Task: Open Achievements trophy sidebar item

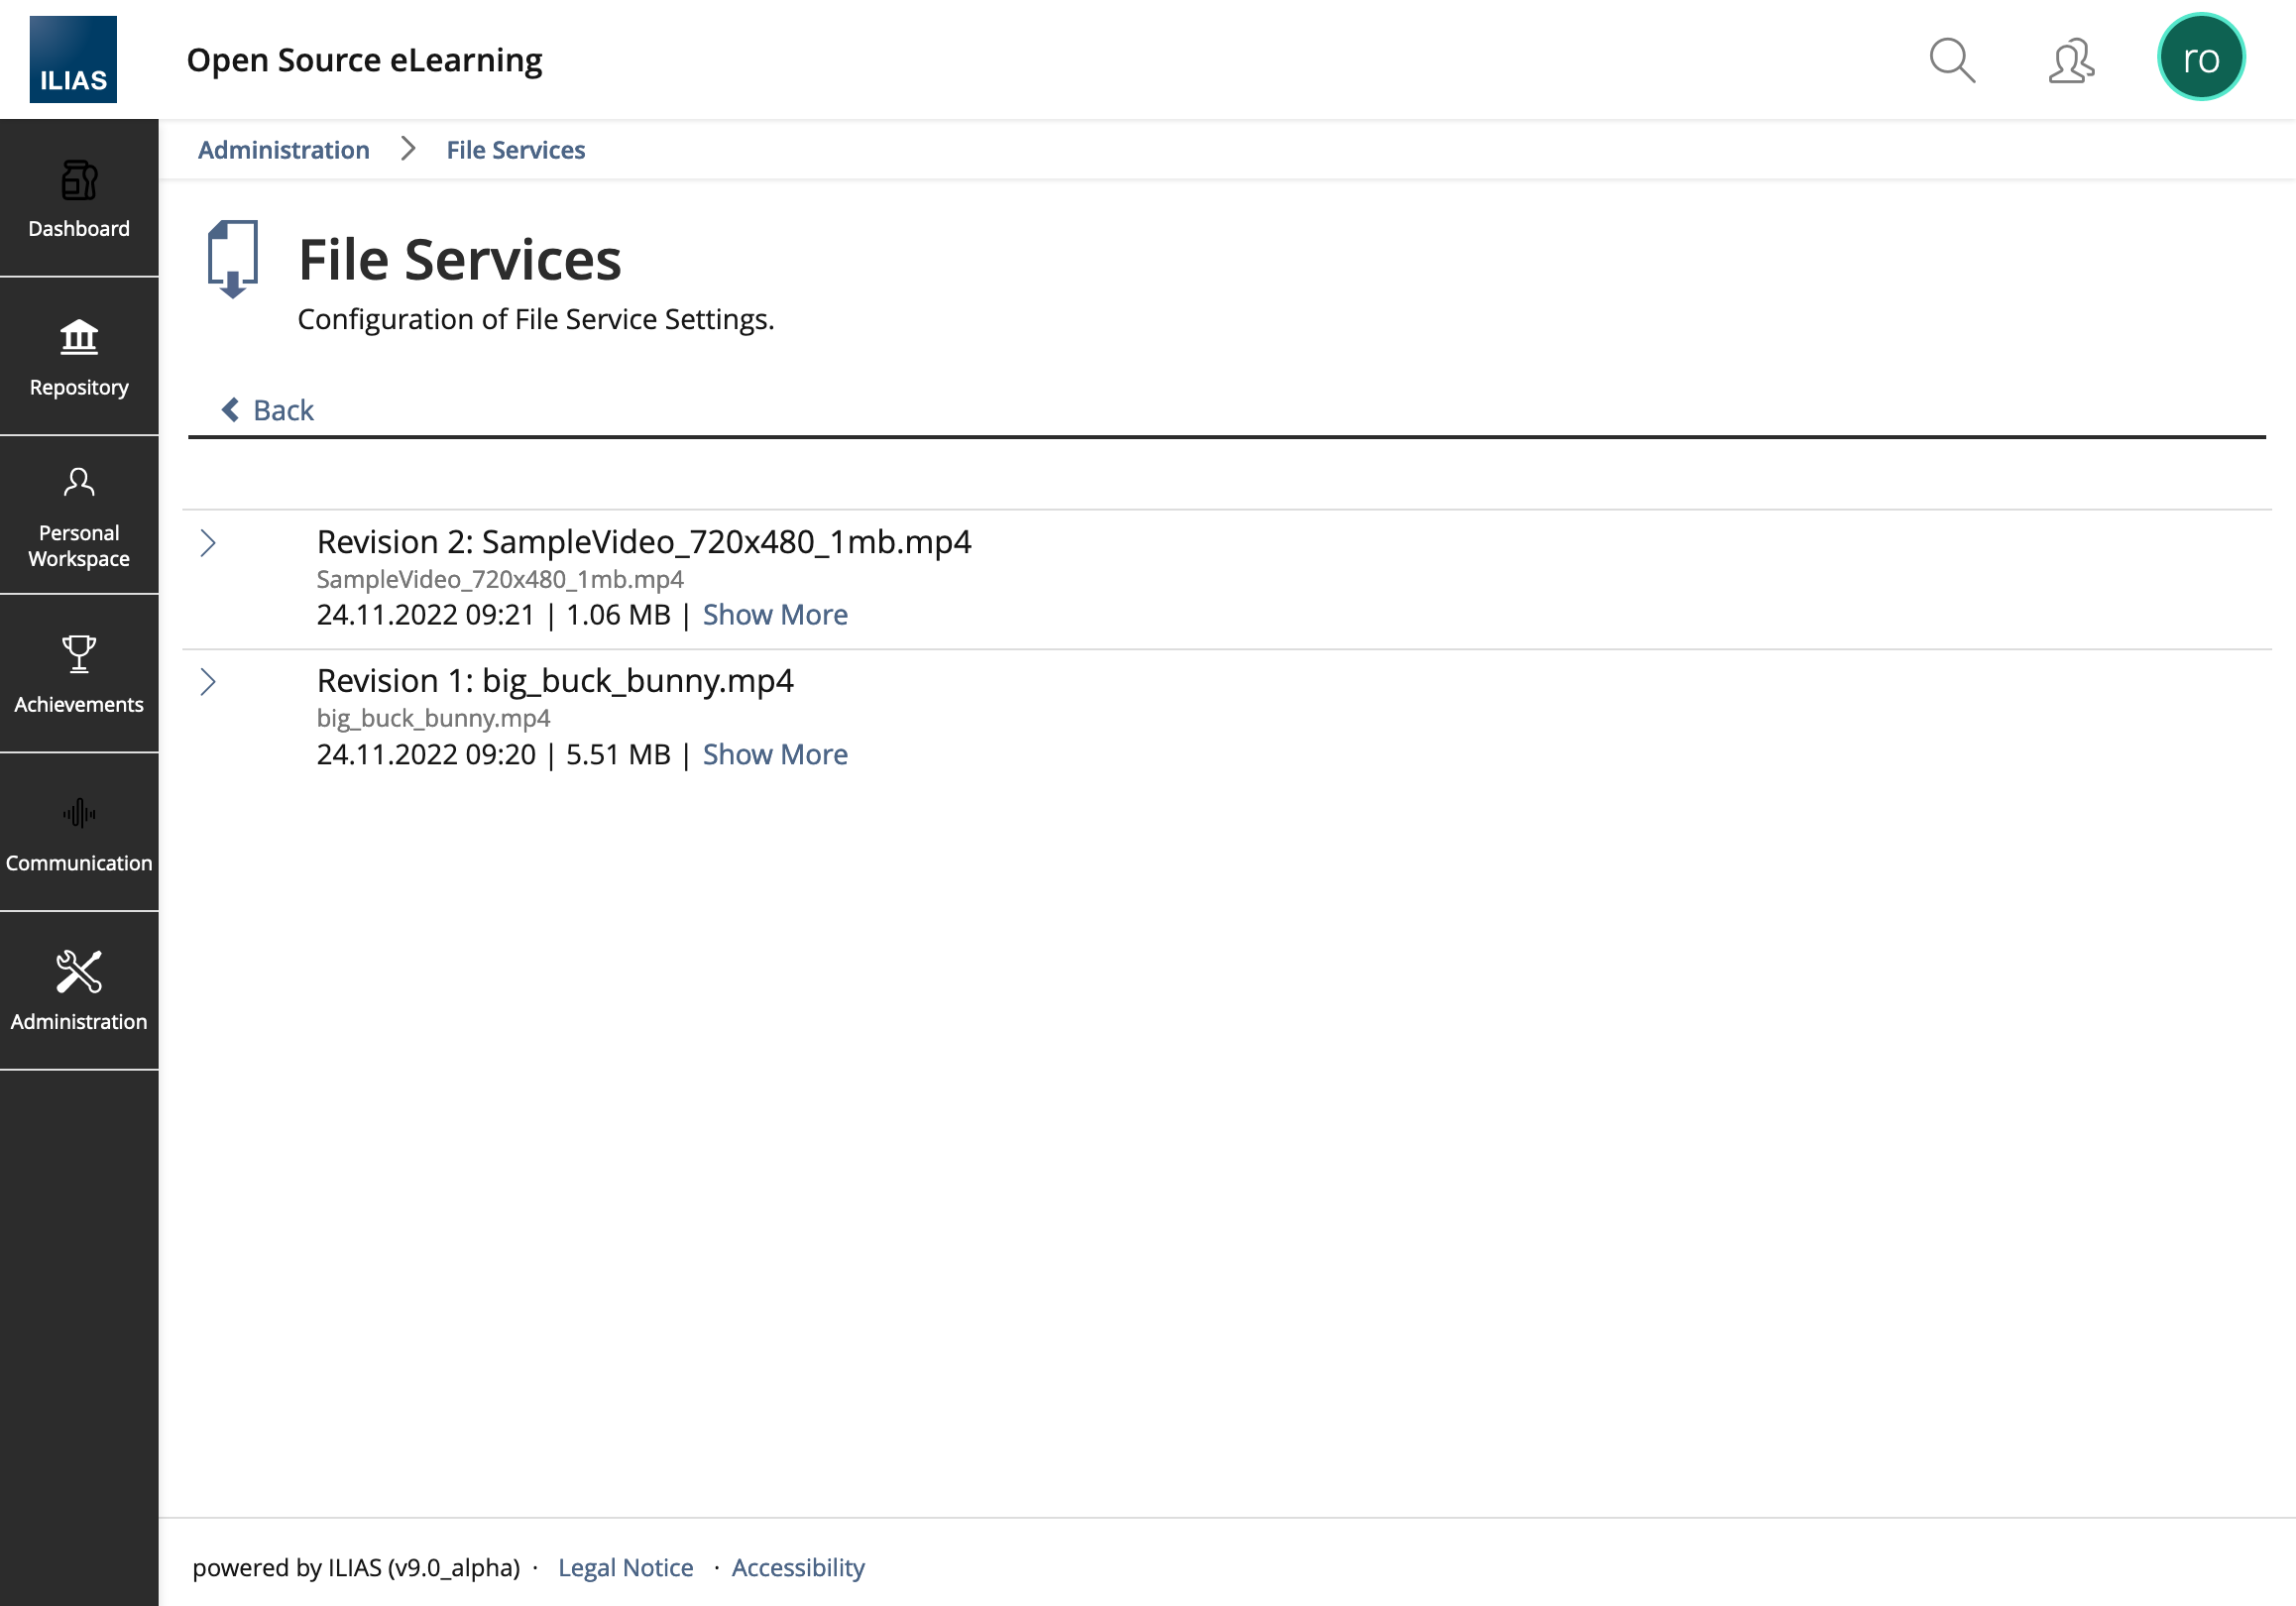Action: (79, 674)
